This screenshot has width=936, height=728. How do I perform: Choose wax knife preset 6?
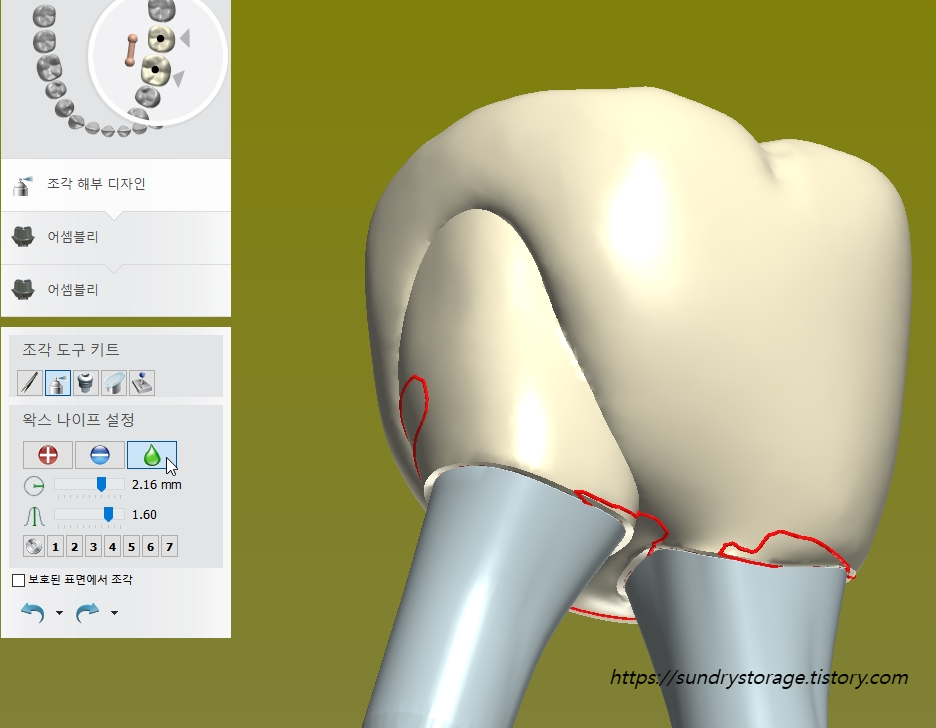(150, 547)
